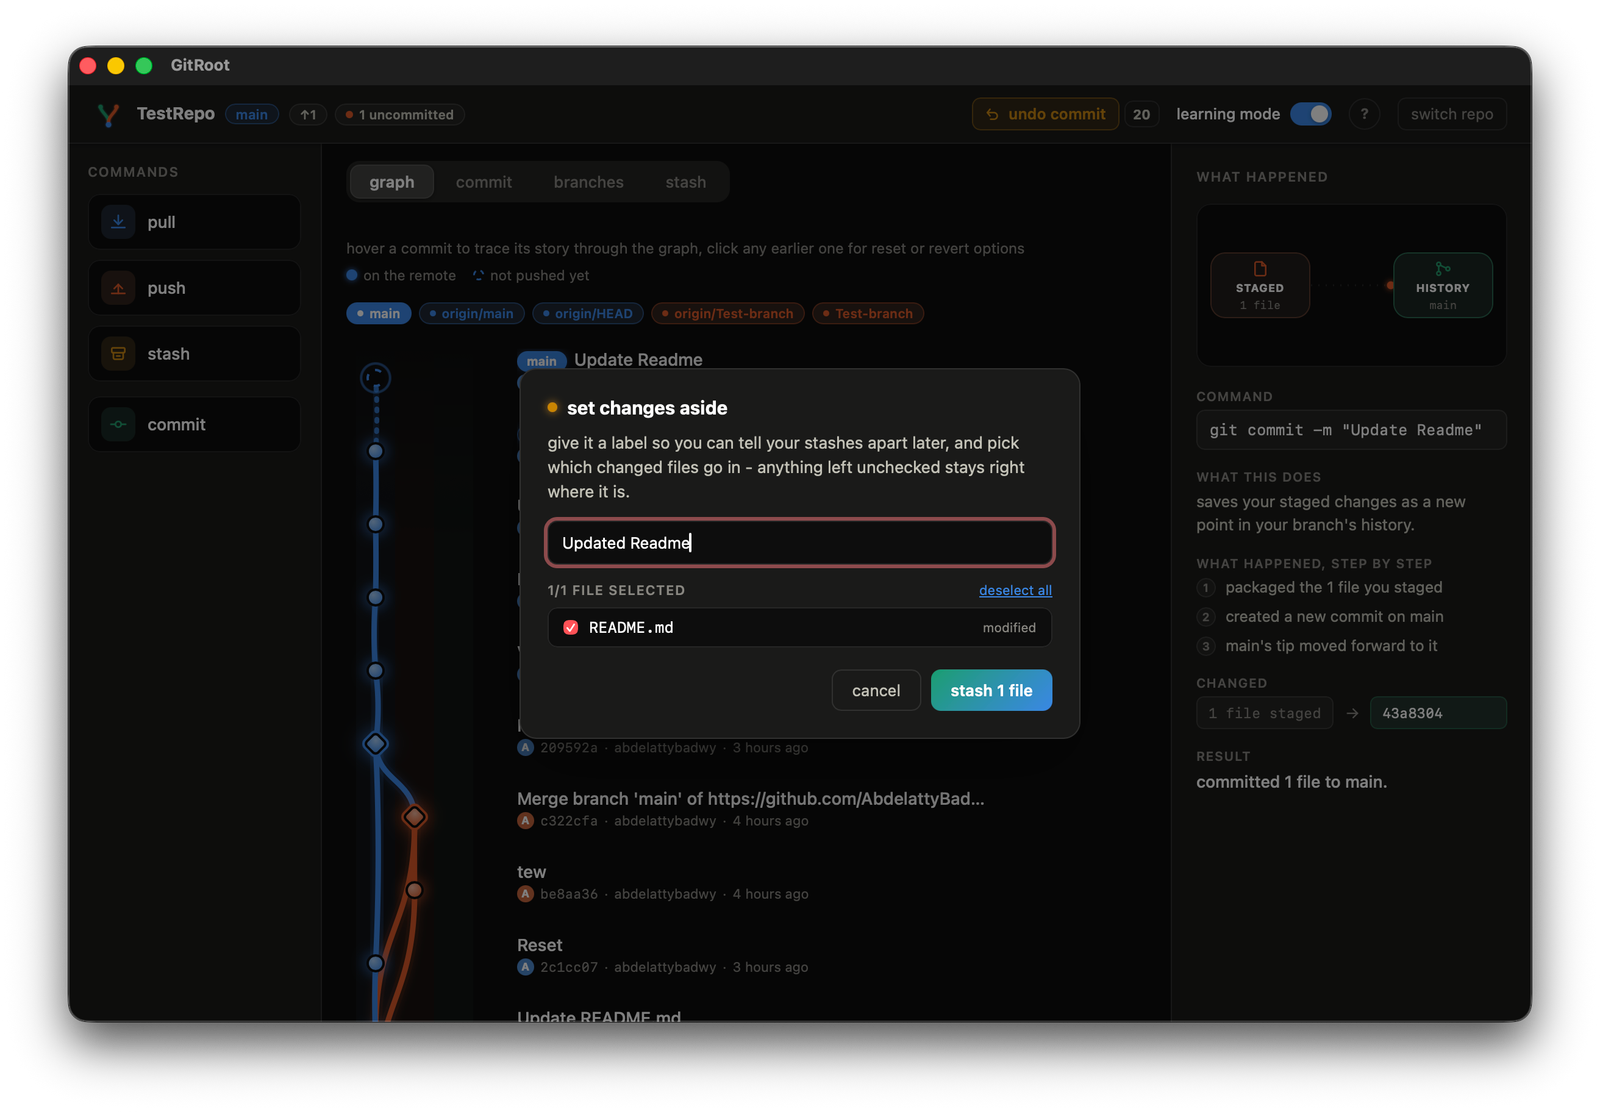This screenshot has height=1112, width=1600.
Task: Click the GitRoot branch logo icon
Action: point(108,115)
